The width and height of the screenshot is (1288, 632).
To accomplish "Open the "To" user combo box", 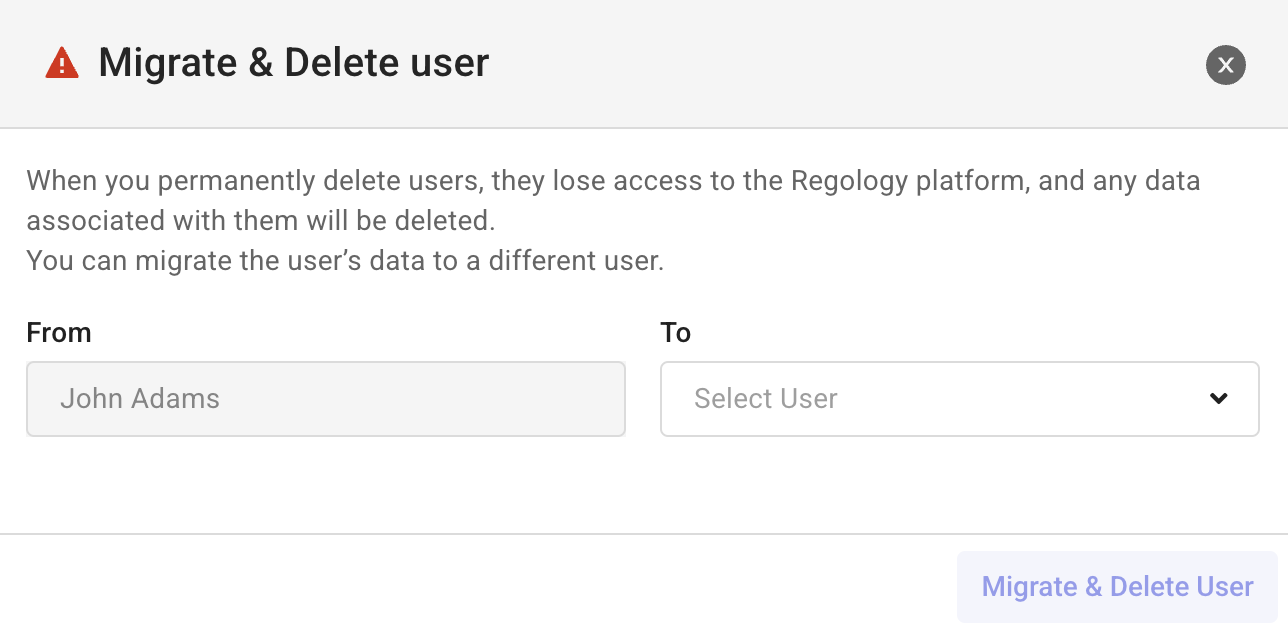I will tap(958, 398).
